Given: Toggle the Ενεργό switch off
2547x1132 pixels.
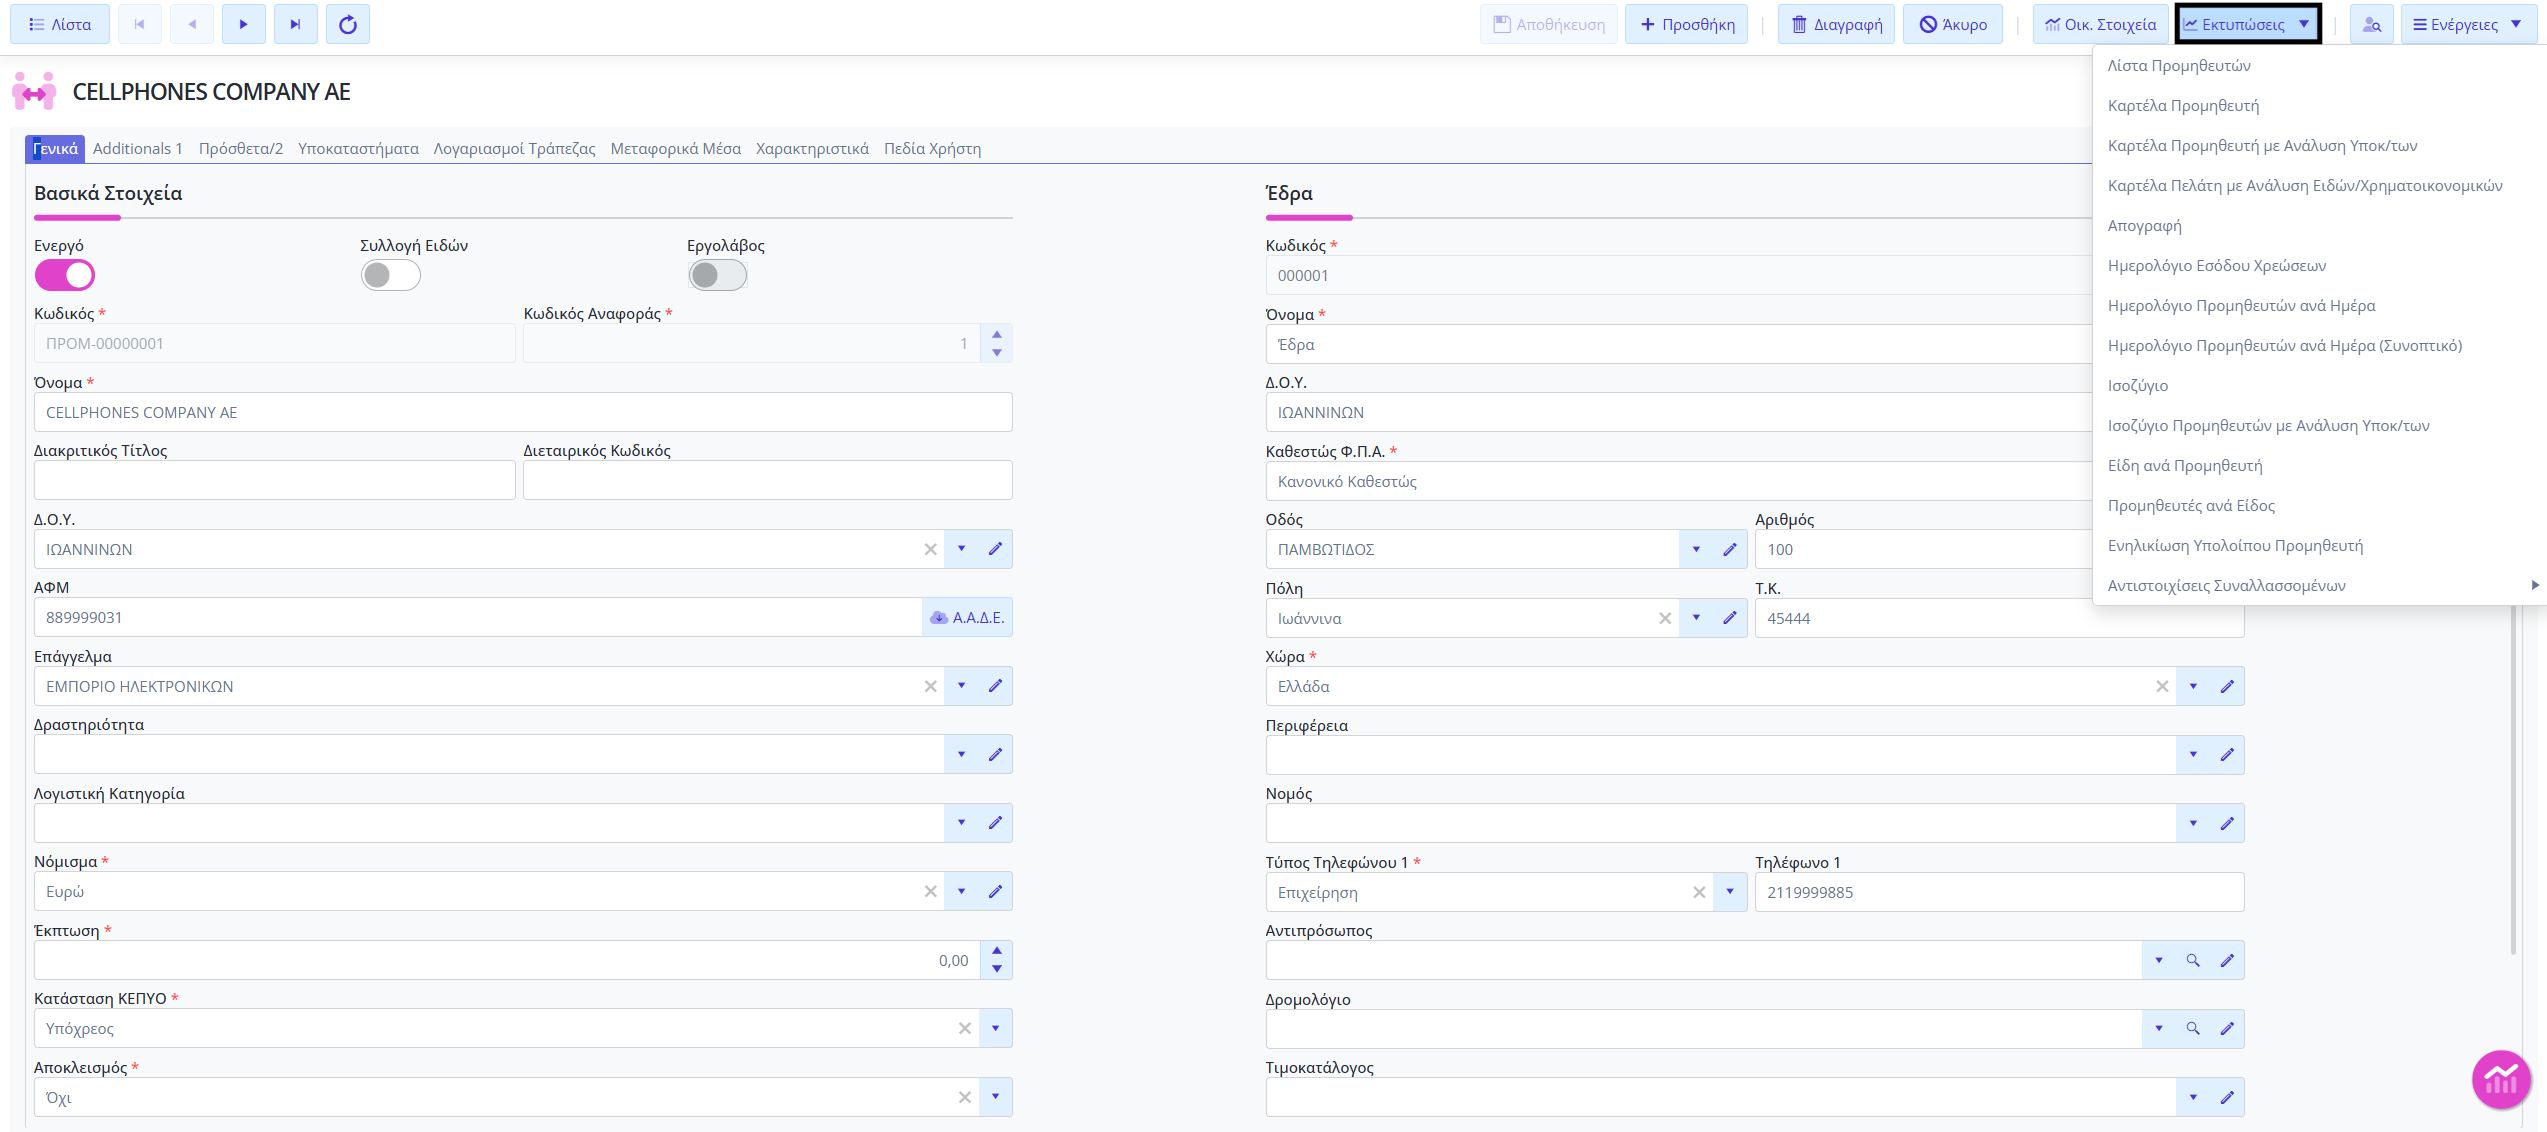Looking at the screenshot, I should (x=65, y=275).
